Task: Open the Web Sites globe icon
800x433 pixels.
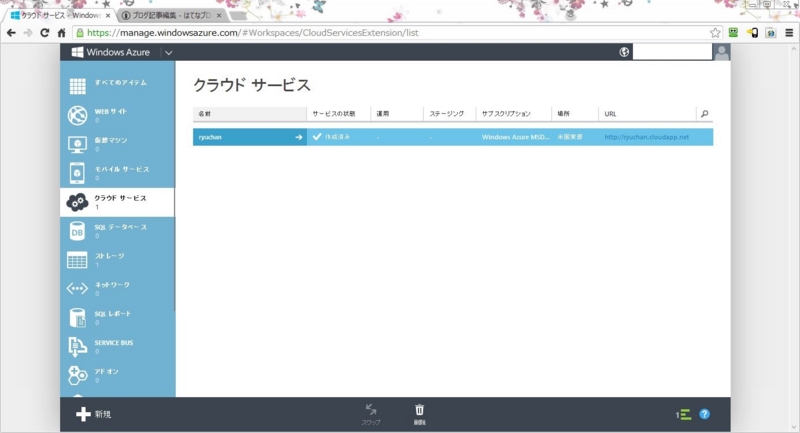Action: [x=78, y=115]
